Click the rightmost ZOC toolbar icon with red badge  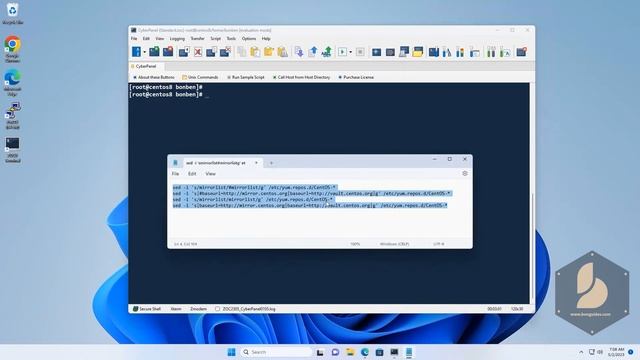[521, 52]
